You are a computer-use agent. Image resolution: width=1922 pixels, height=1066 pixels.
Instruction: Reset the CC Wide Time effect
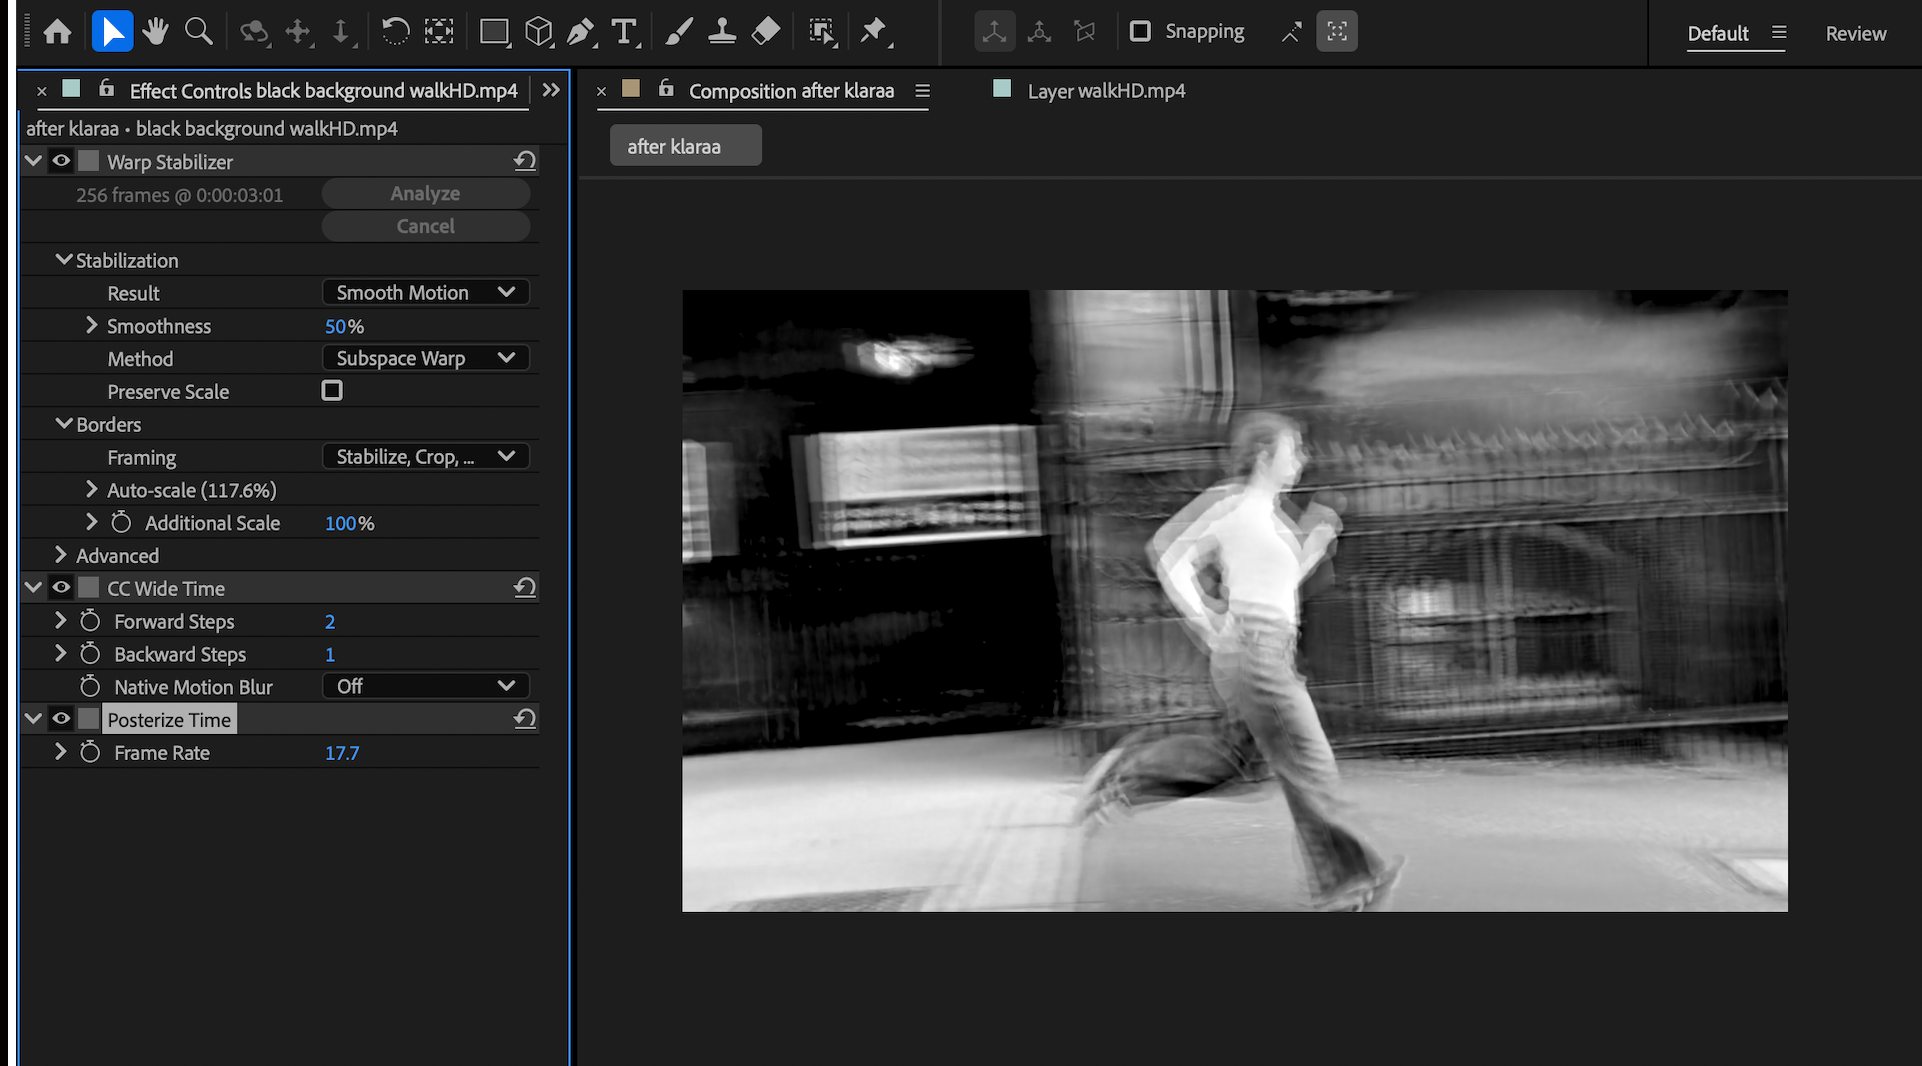click(525, 587)
